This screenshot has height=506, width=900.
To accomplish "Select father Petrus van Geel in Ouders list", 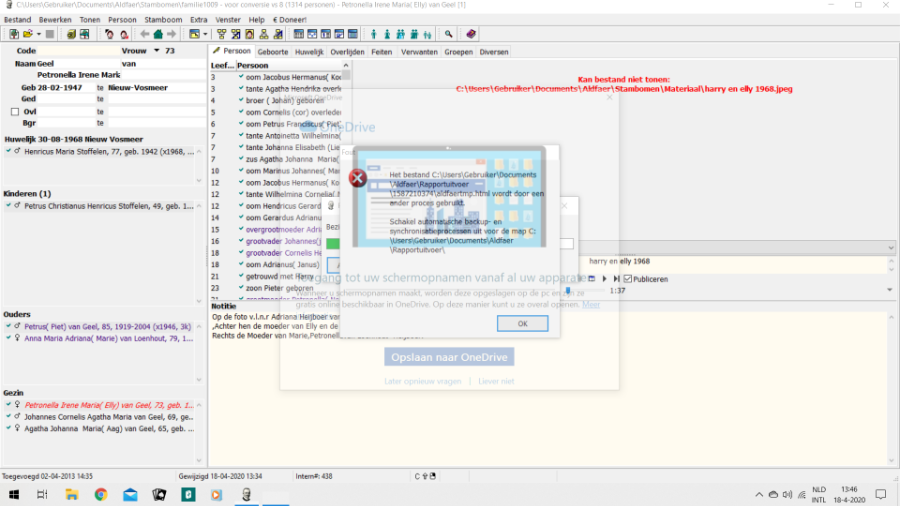I will pyautogui.click(x=100, y=326).
